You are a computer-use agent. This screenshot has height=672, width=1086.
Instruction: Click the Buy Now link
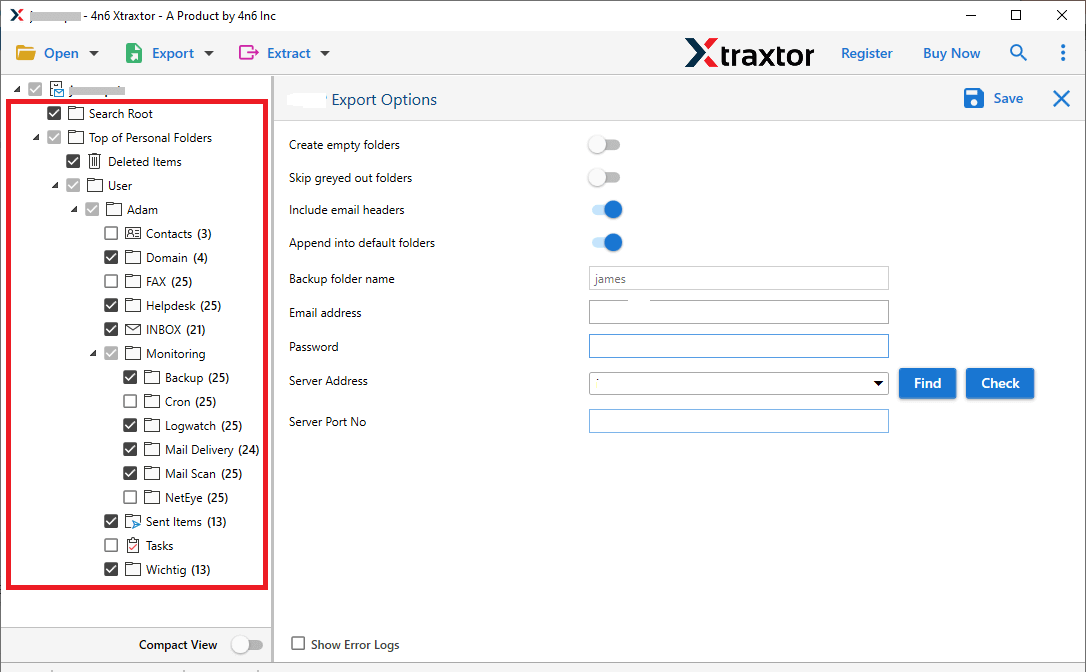pos(951,52)
